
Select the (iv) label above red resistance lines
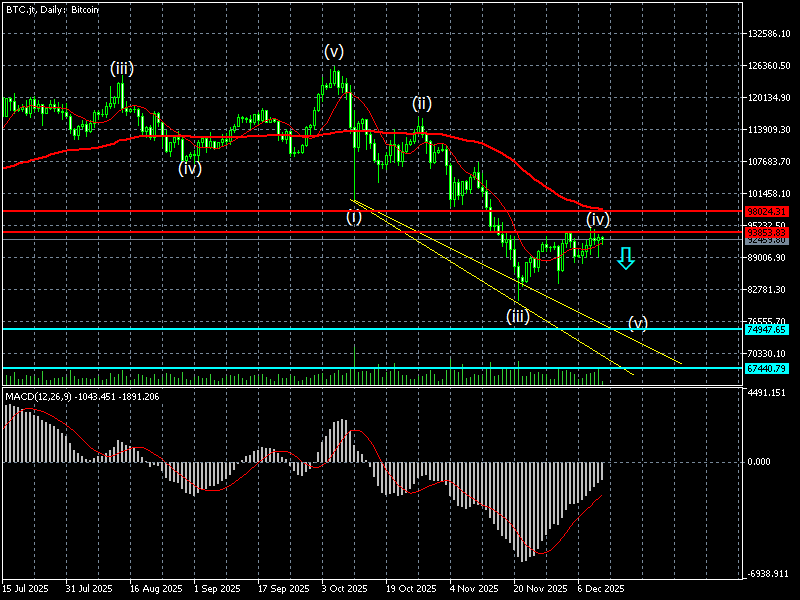point(598,218)
